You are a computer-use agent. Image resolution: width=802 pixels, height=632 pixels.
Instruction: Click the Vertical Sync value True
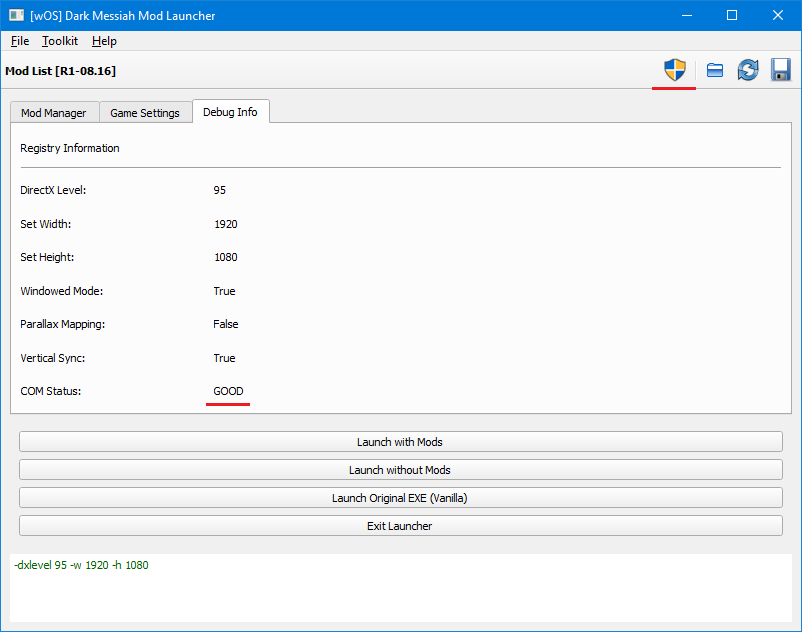(x=225, y=358)
